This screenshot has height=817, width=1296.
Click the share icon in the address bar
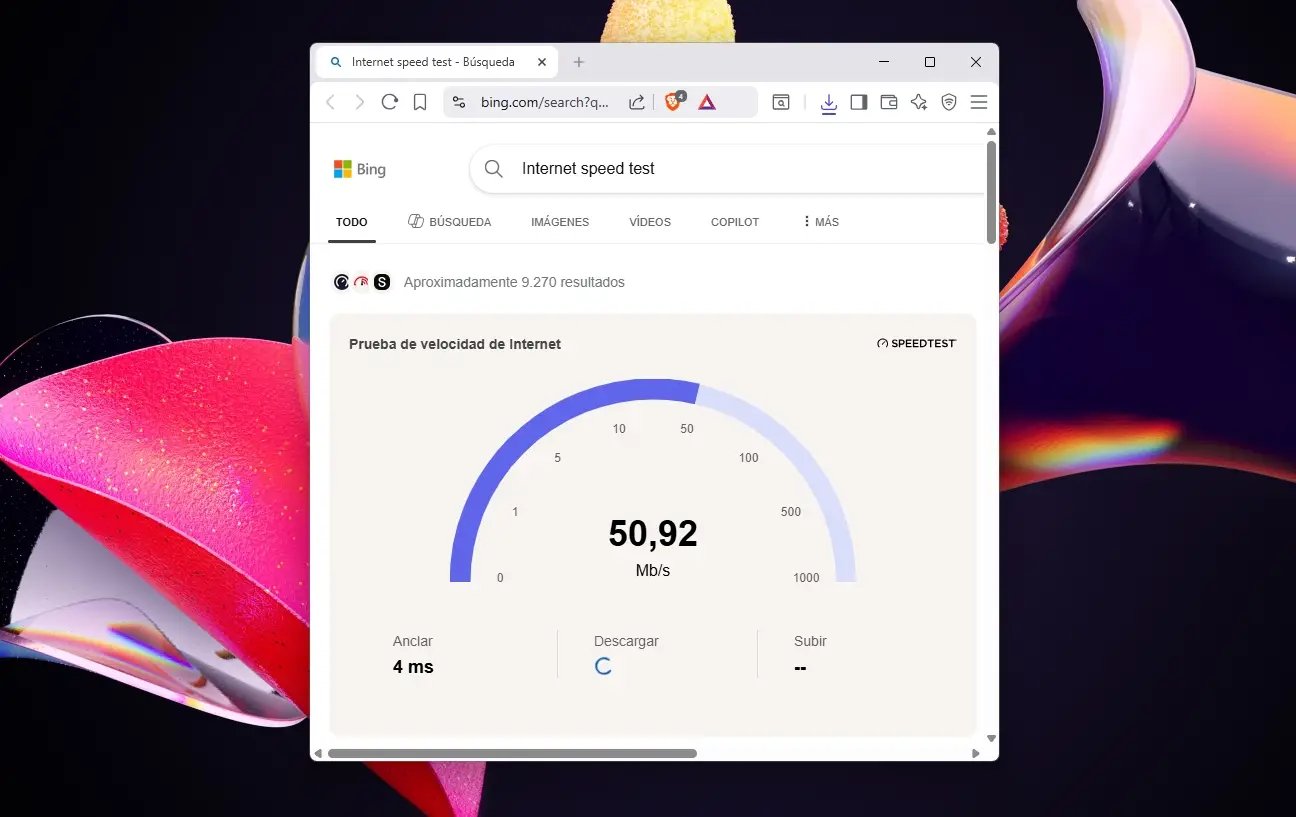tap(636, 102)
